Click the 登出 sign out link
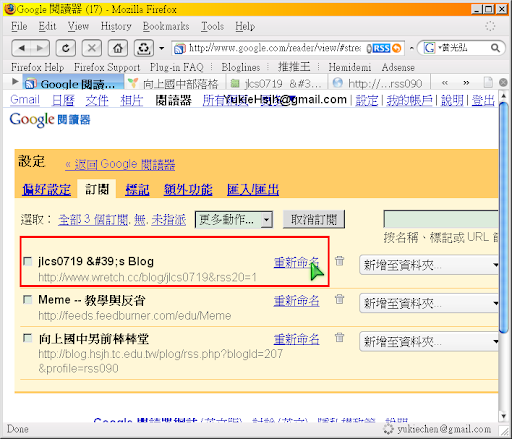Viewport: 512px width, 439px height. click(483, 100)
